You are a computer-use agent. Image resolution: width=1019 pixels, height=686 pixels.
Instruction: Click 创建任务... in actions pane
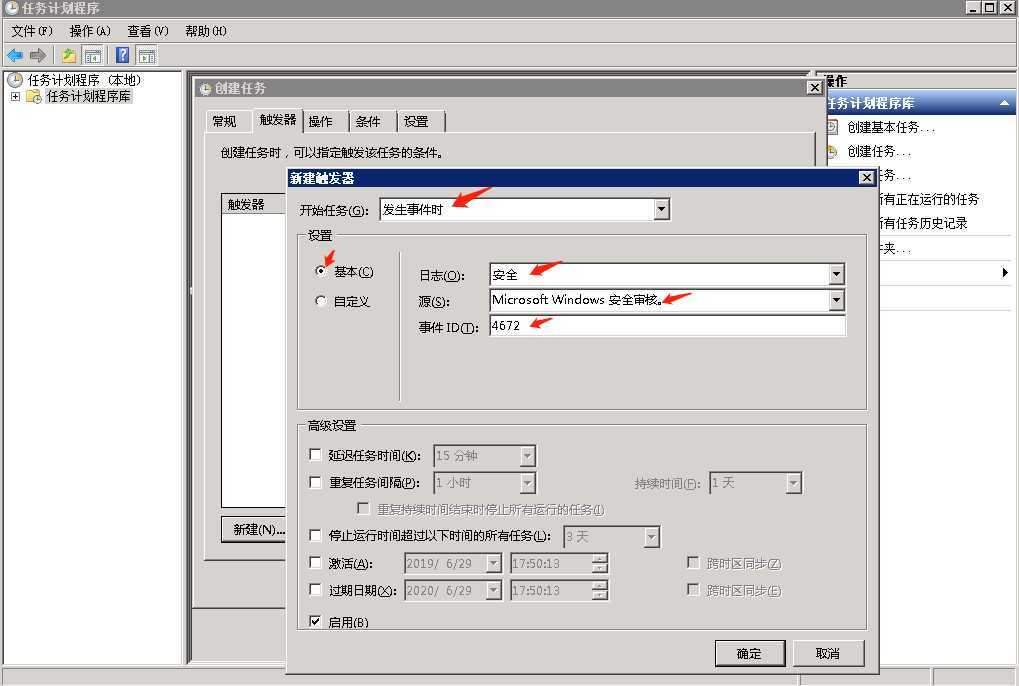tap(879, 152)
